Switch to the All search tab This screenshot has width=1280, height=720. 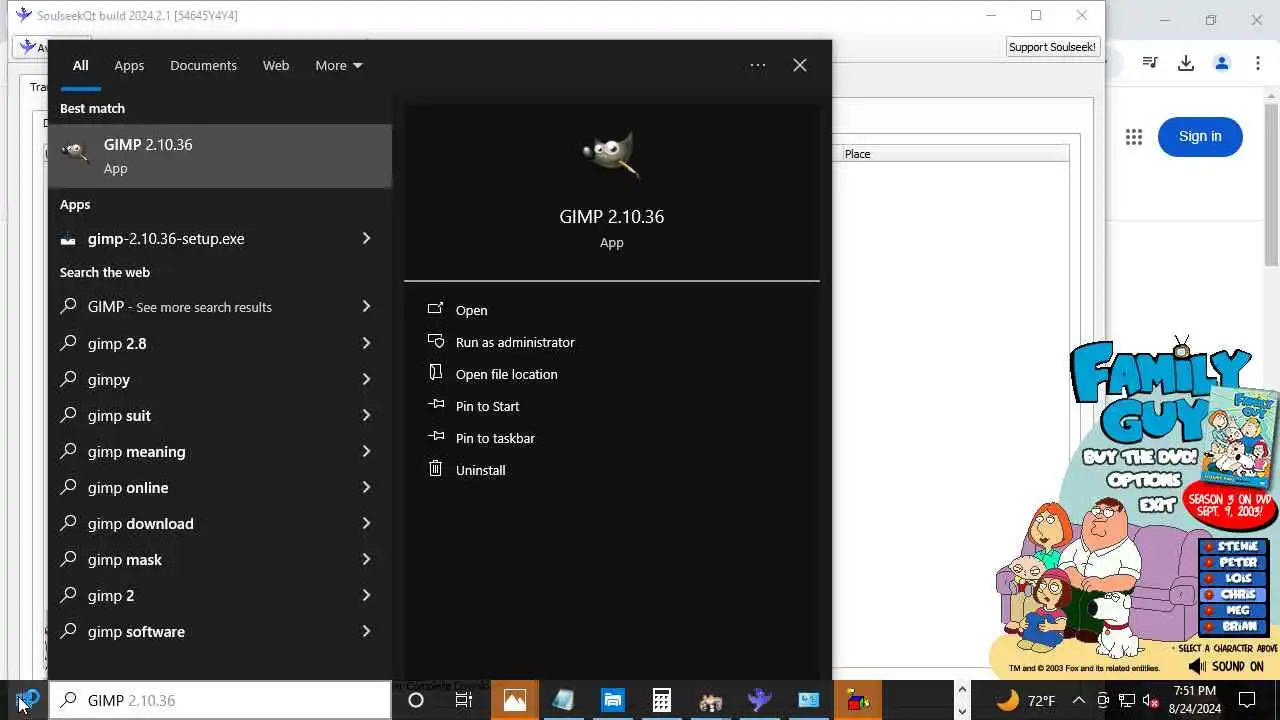click(80, 65)
